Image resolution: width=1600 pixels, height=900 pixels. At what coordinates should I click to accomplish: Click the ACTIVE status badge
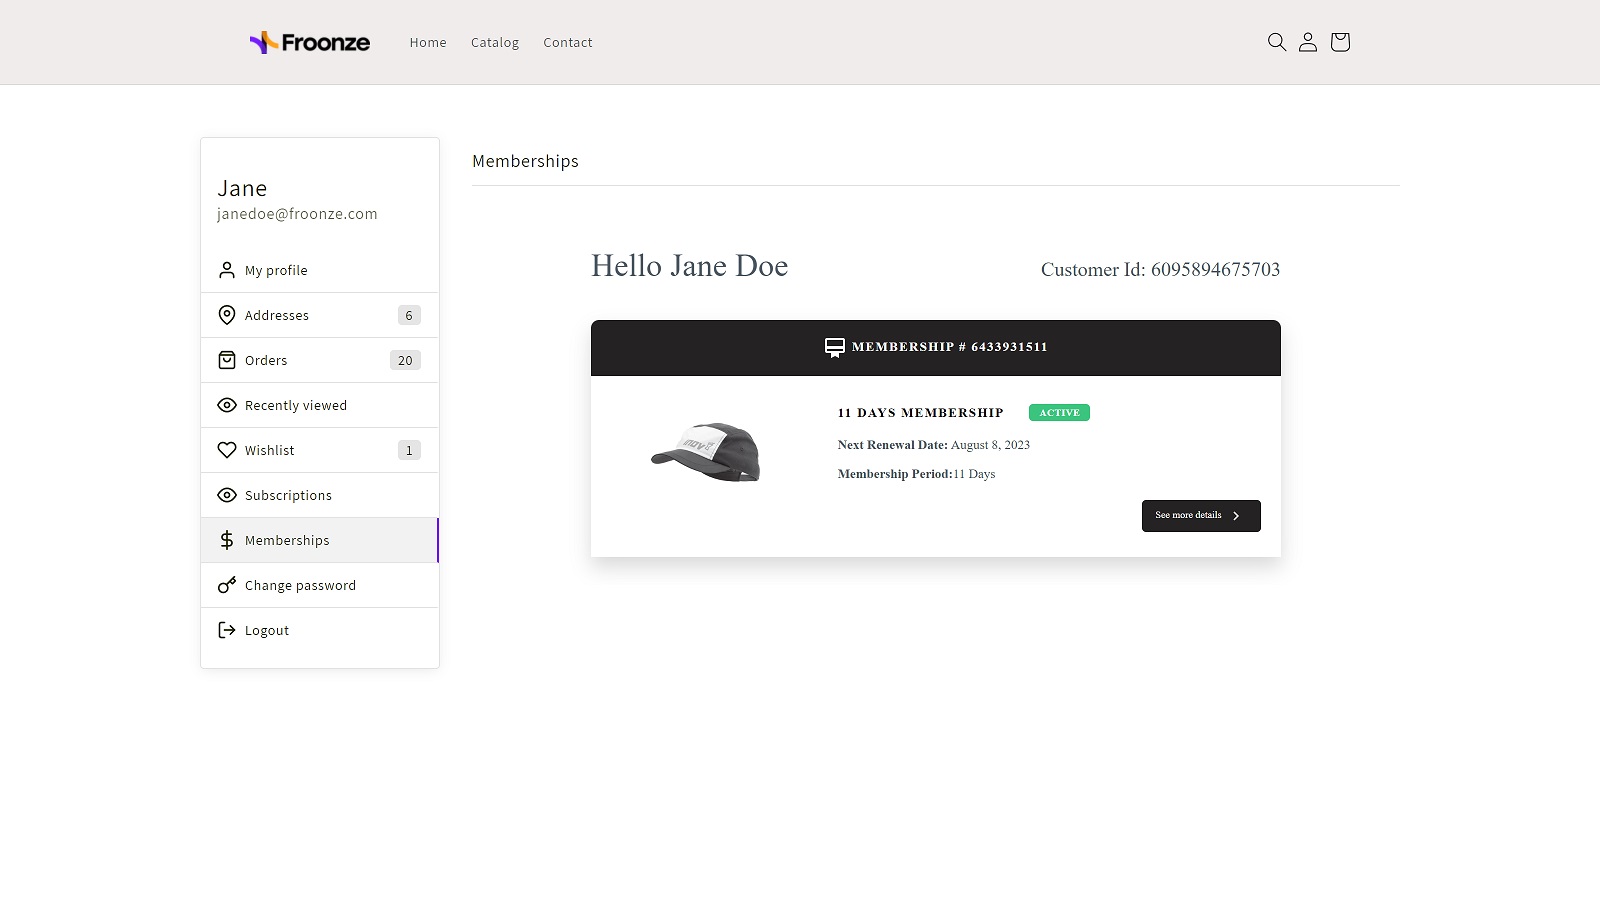pyautogui.click(x=1059, y=413)
